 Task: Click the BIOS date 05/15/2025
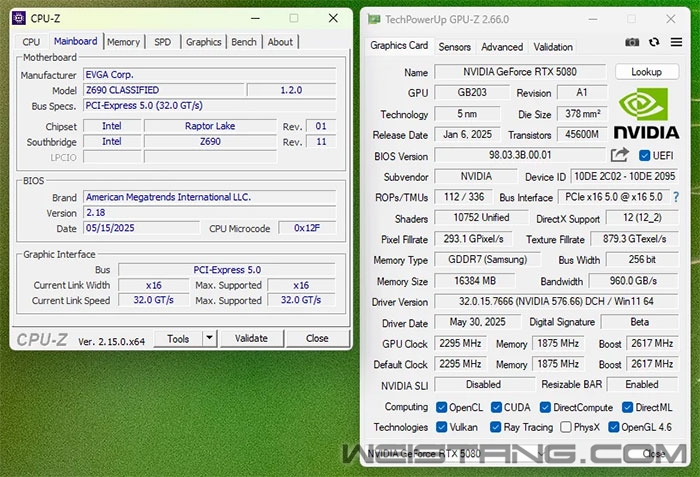(141, 228)
